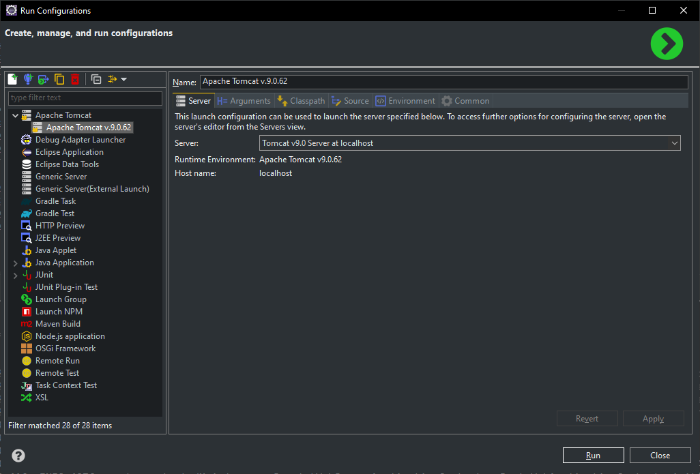The width and height of the screenshot is (700, 474).
Task: Open the Classpath tab
Action: [x=301, y=101]
